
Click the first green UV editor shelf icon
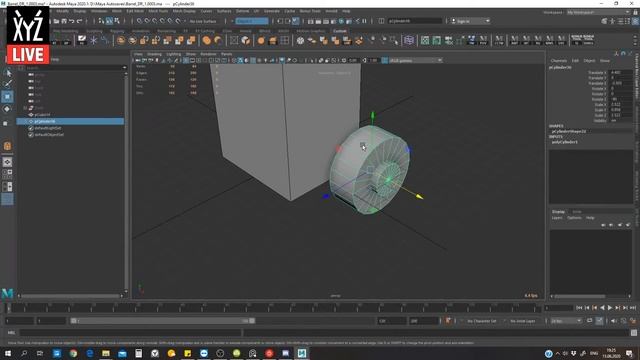click(425, 40)
